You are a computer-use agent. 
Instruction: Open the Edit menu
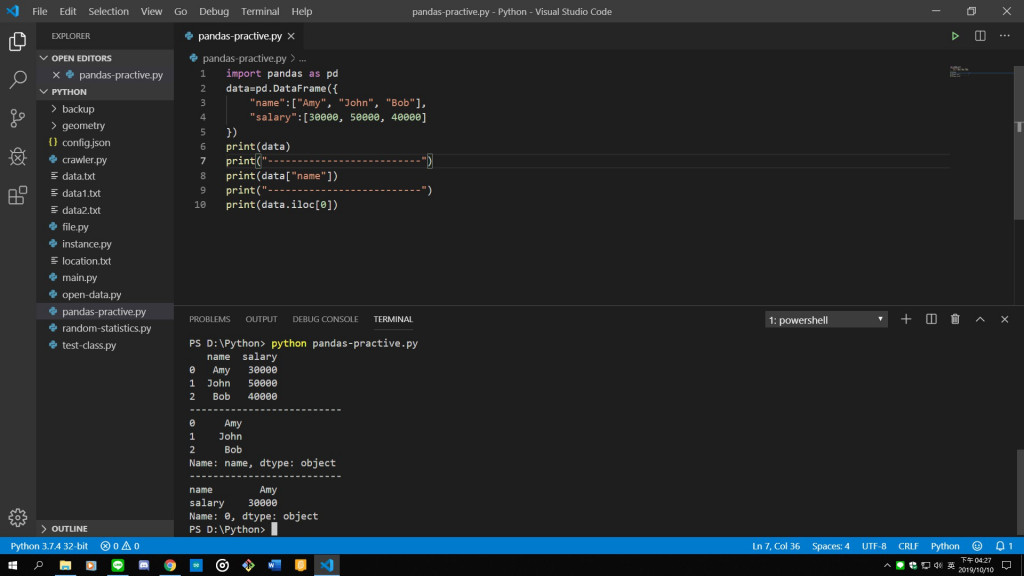click(x=67, y=11)
